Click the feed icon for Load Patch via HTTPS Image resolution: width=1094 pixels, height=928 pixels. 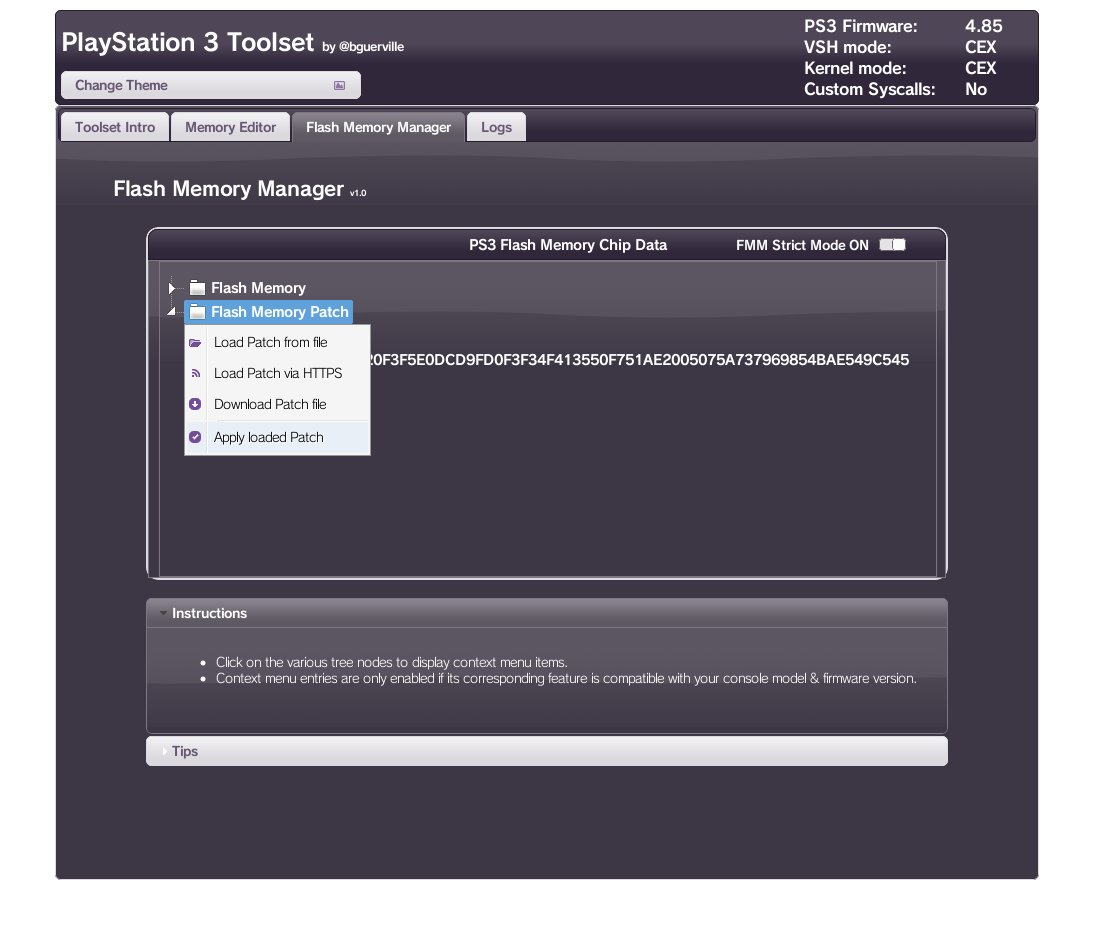click(195, 373)
